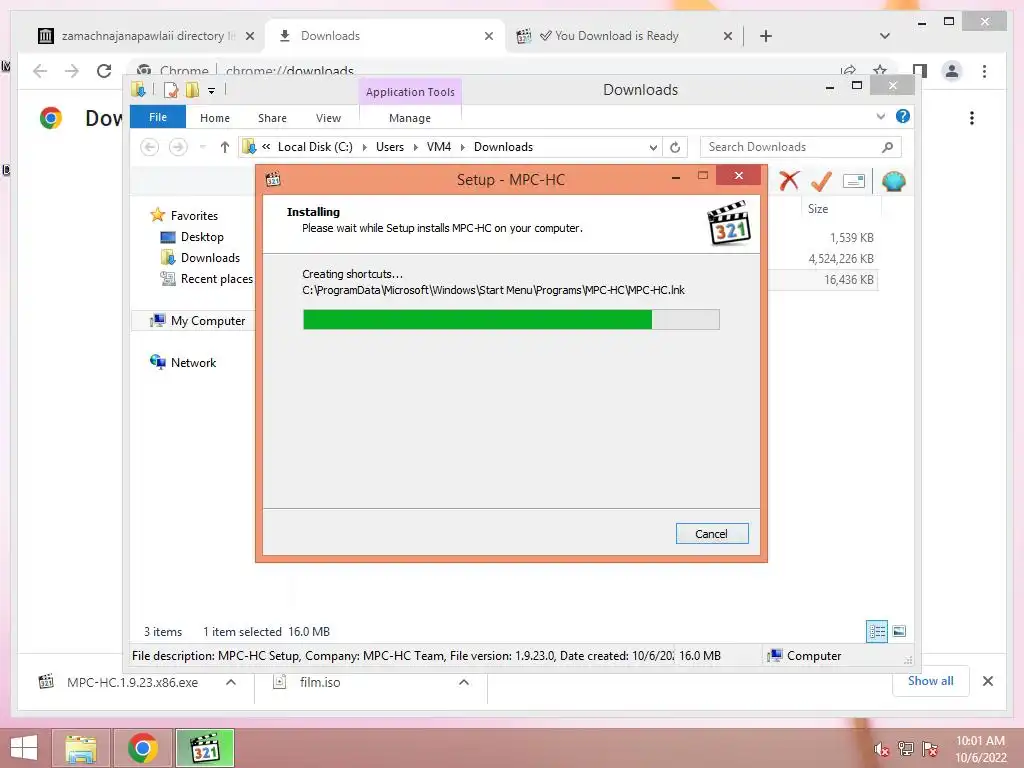Click the explorer Back arrow button

pos(150,147)
